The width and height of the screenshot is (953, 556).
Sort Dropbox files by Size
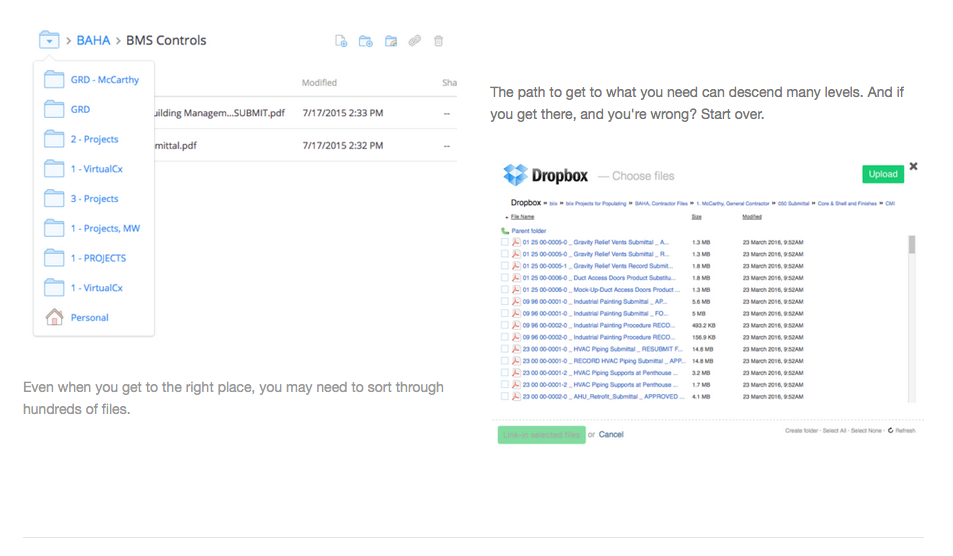(697, 217)
